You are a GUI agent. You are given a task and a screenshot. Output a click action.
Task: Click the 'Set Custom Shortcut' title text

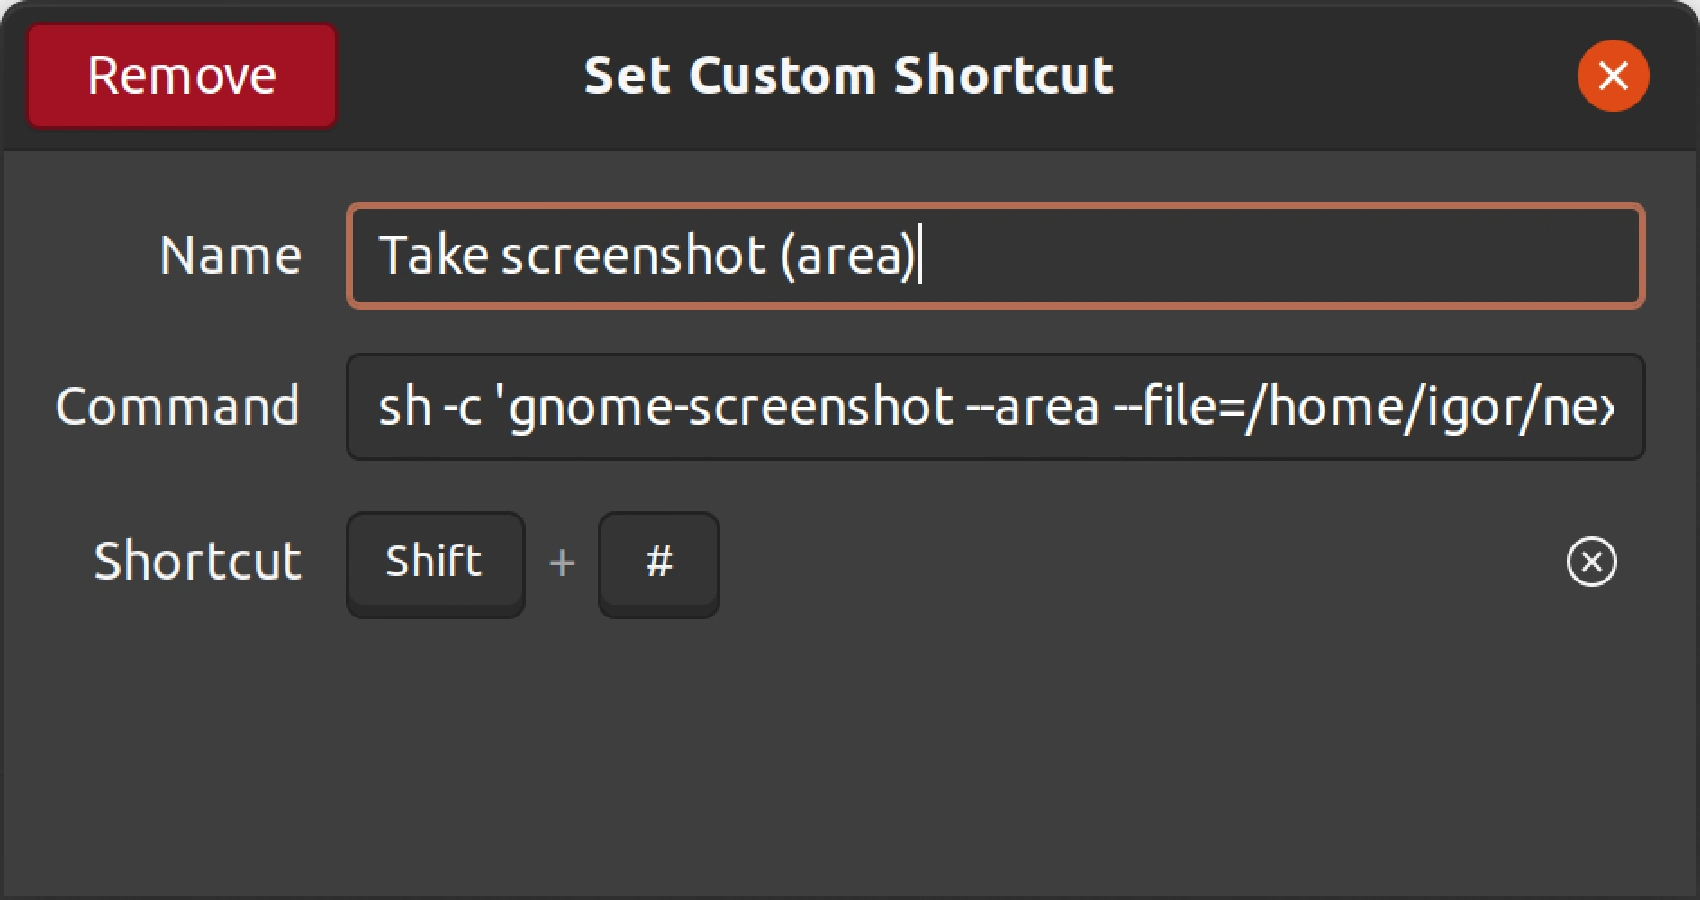pyautogui.click(x=848, y=76)
